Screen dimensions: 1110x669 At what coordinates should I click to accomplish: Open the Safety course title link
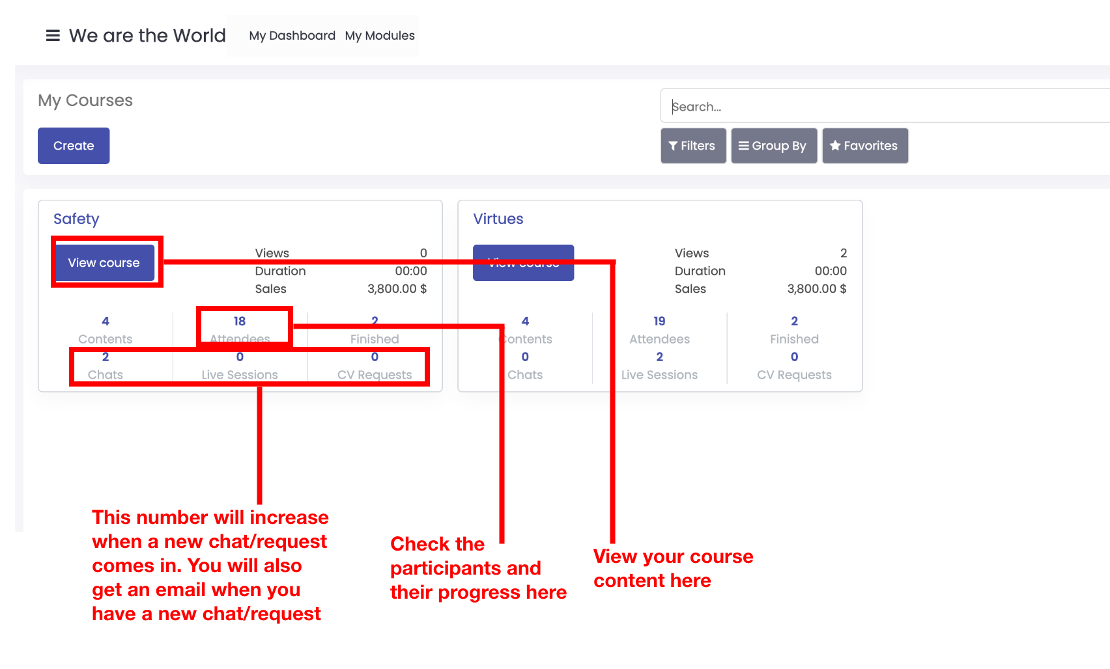coord(76,219)
